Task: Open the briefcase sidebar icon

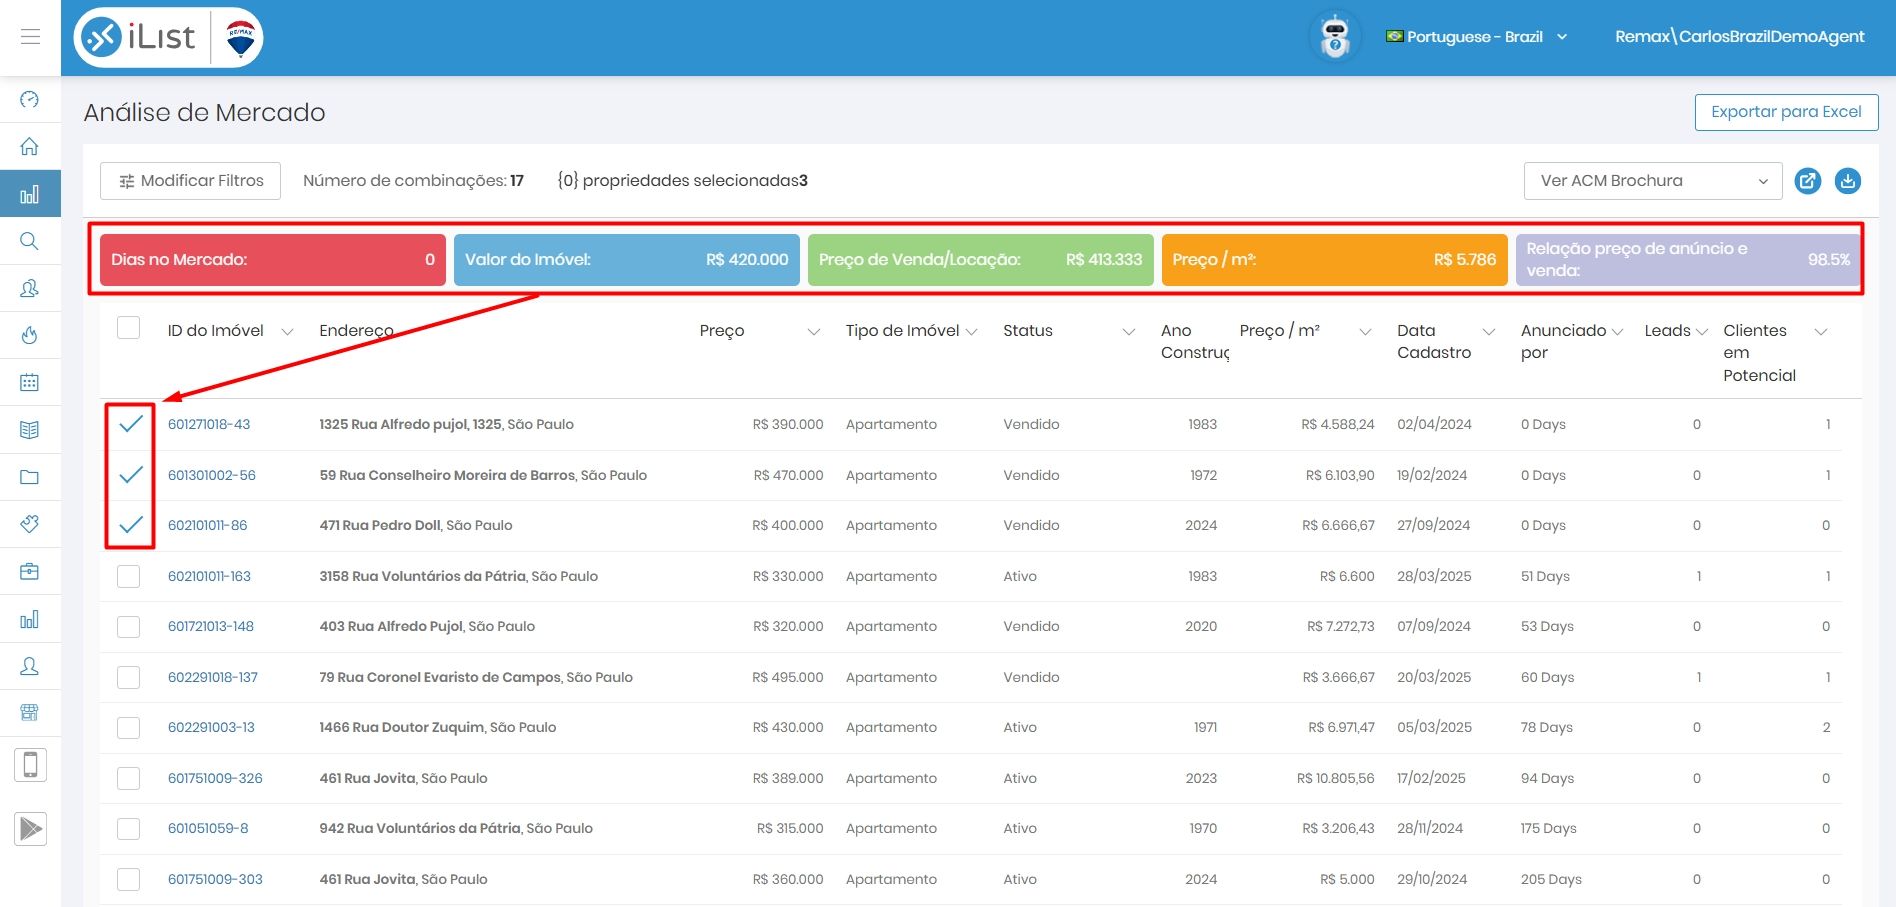Action: tap(30, 571)
